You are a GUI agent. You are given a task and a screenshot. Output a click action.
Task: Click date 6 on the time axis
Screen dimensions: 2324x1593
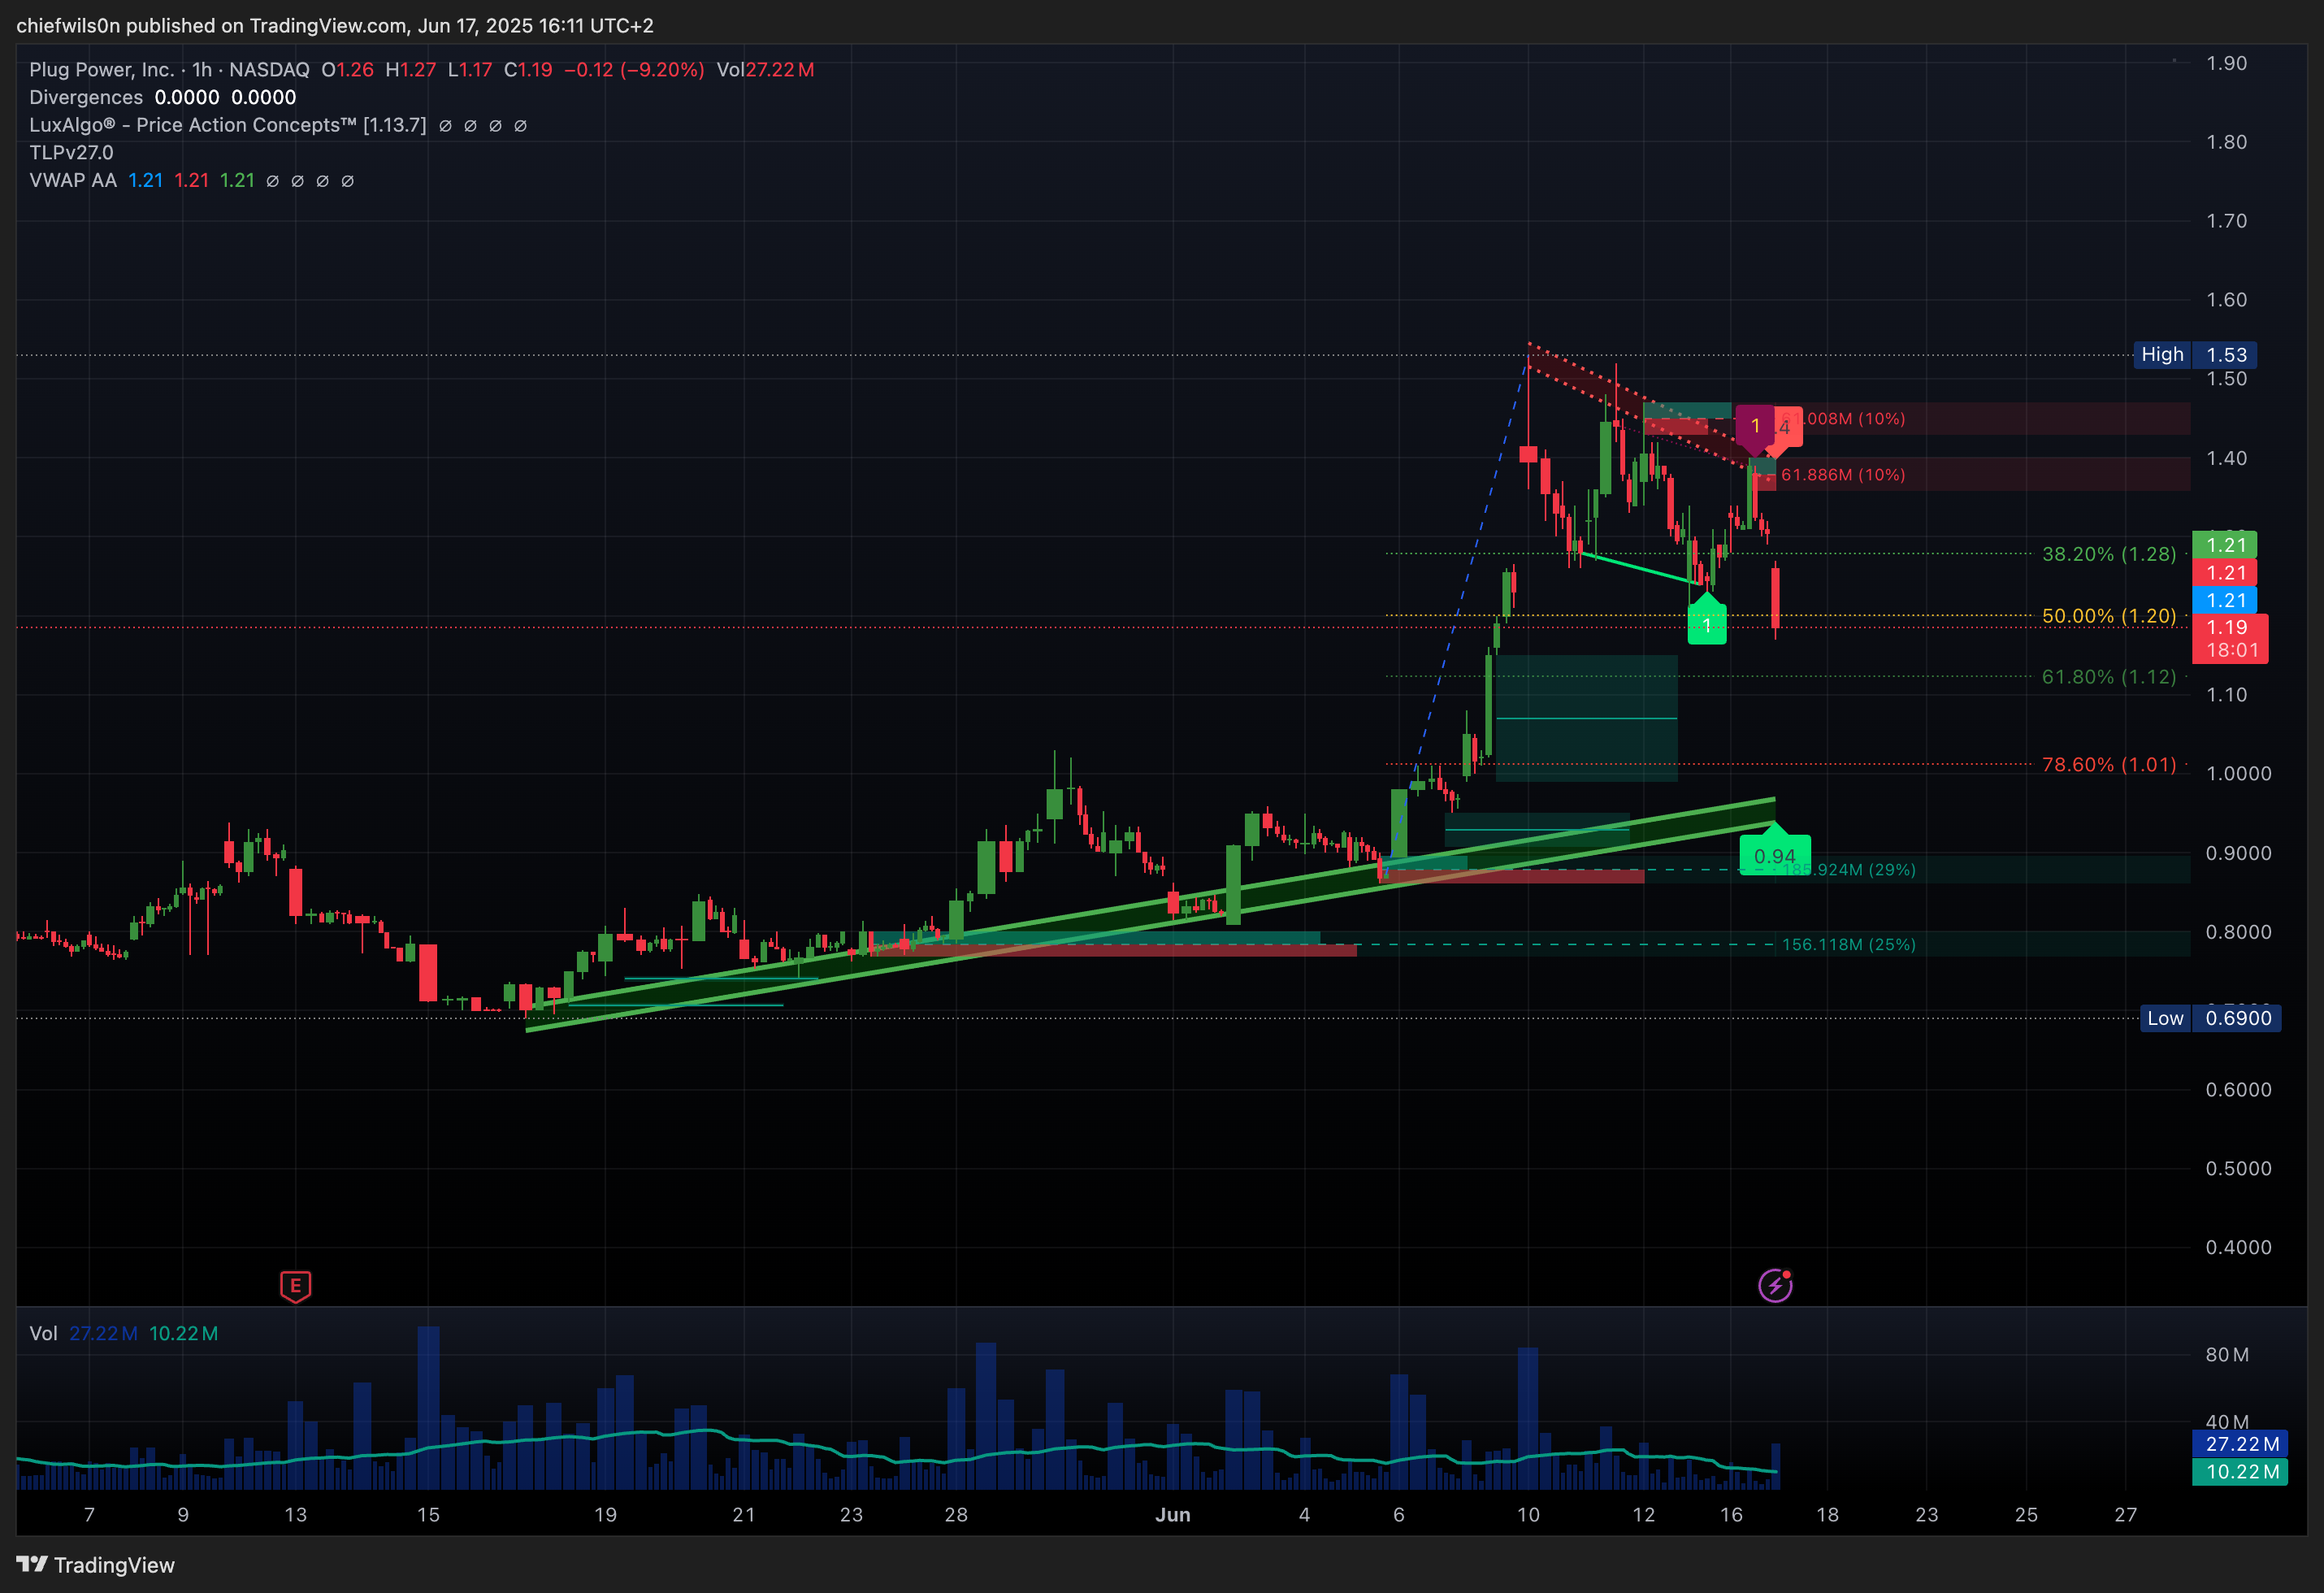pyautogui.click(x=1398, y=1515)
